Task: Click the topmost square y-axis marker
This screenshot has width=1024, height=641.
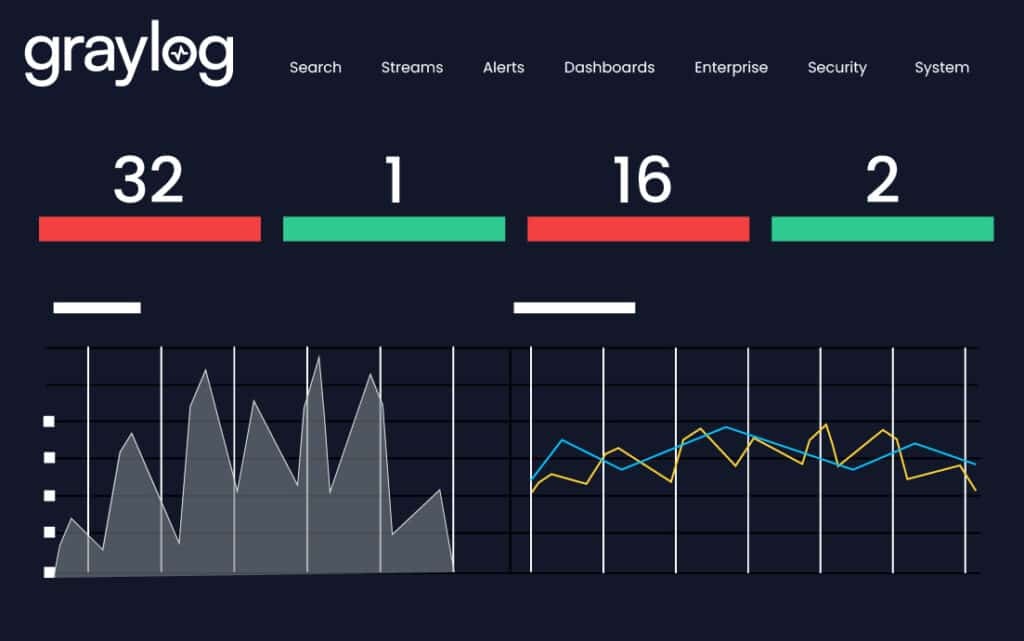Action: pyautogui.click(x=49, y=422)
